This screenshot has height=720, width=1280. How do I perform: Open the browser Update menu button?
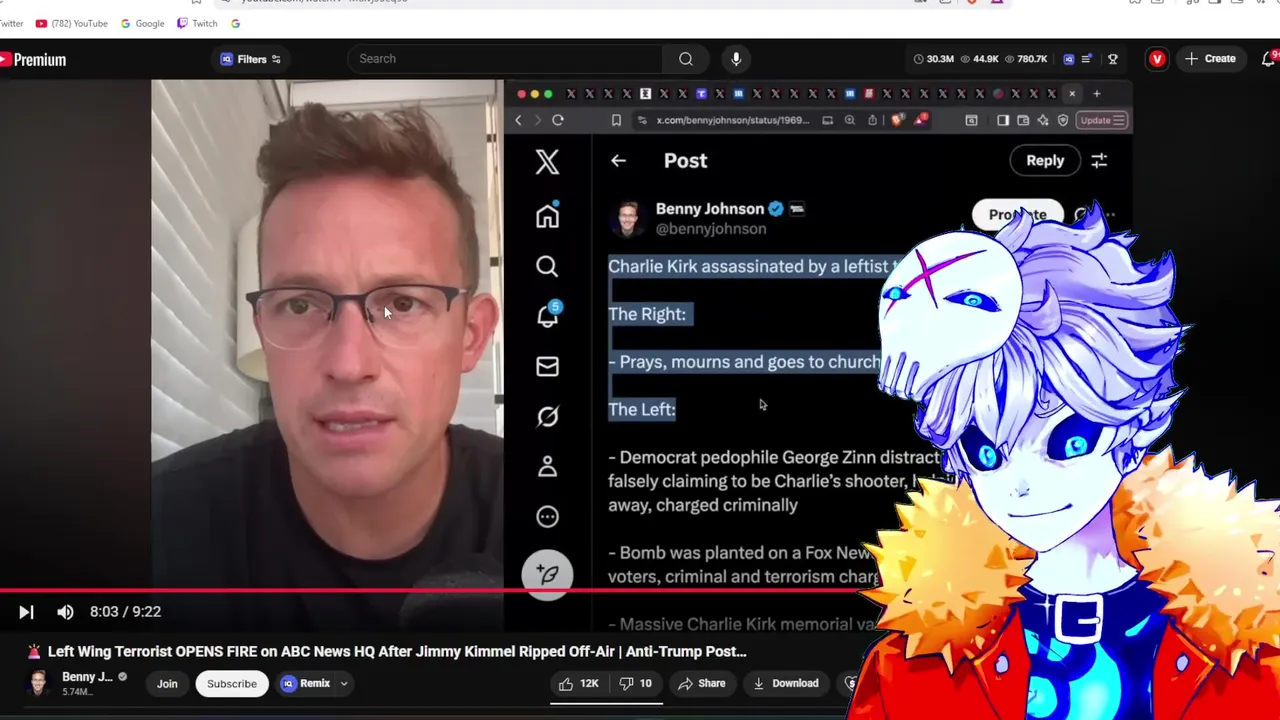1103,120
